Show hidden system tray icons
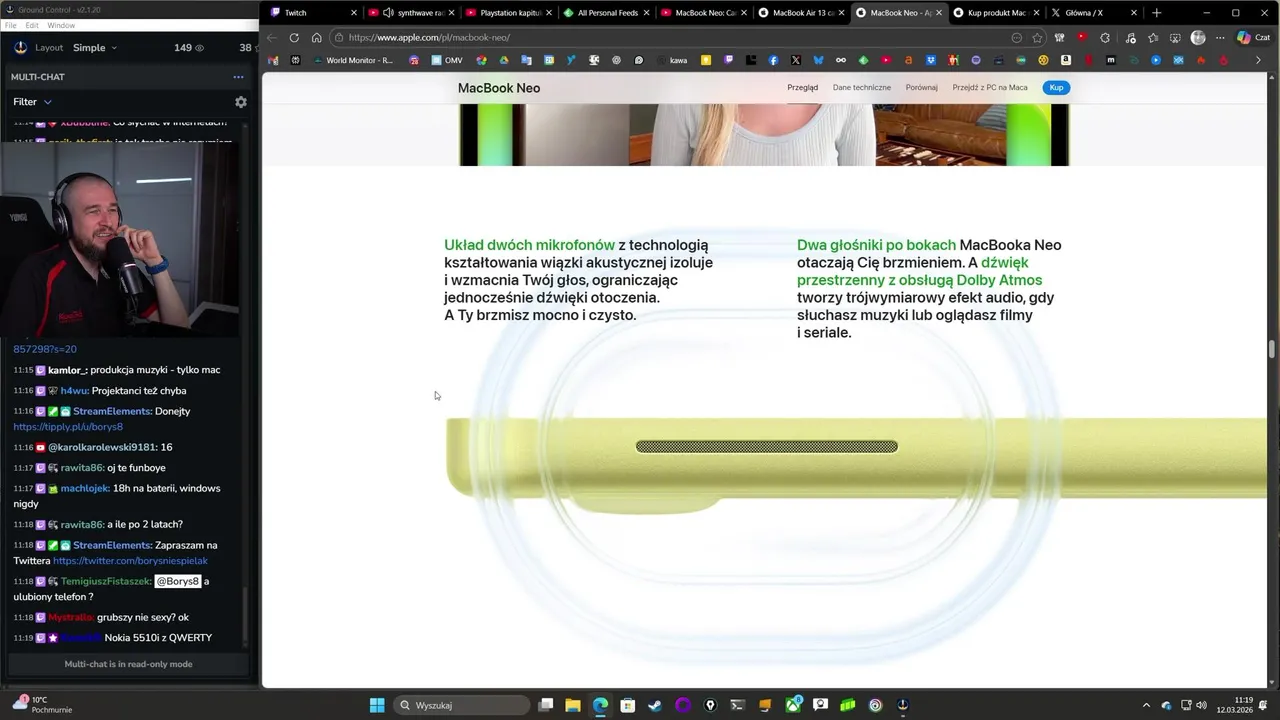The image size is (1280, 720). 1146,705
